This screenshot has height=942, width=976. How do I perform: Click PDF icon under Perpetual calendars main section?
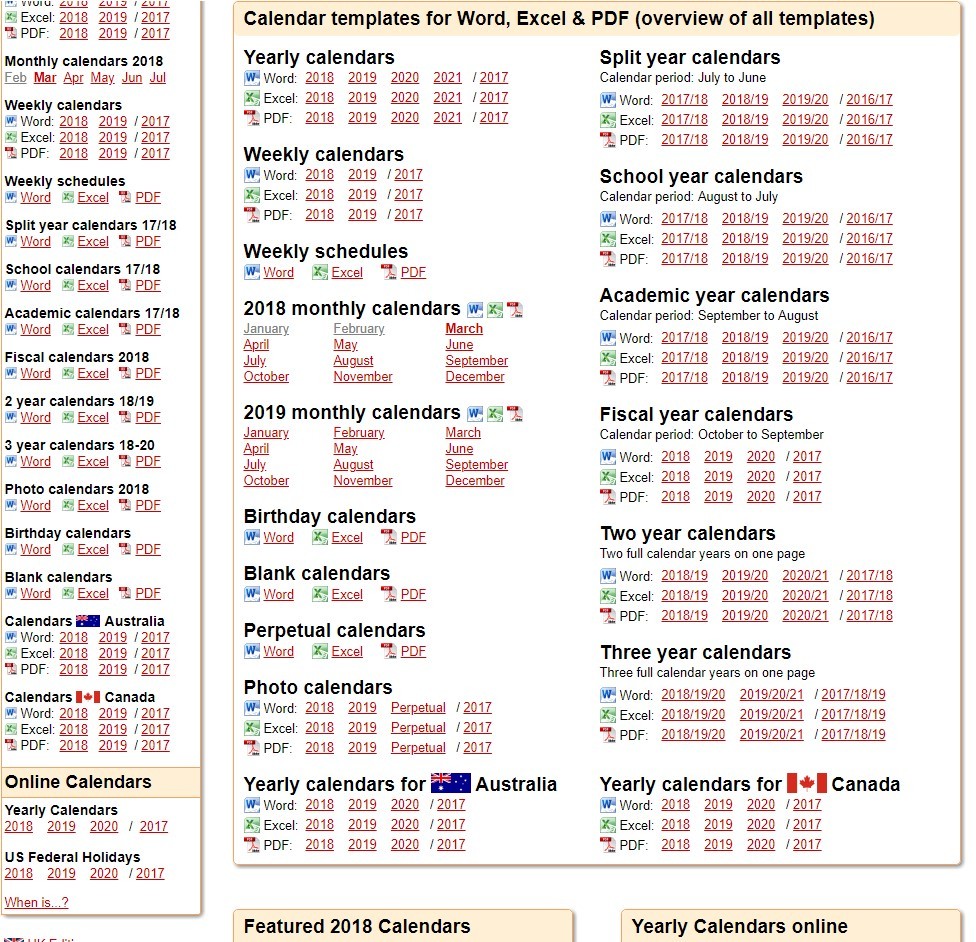388,652
